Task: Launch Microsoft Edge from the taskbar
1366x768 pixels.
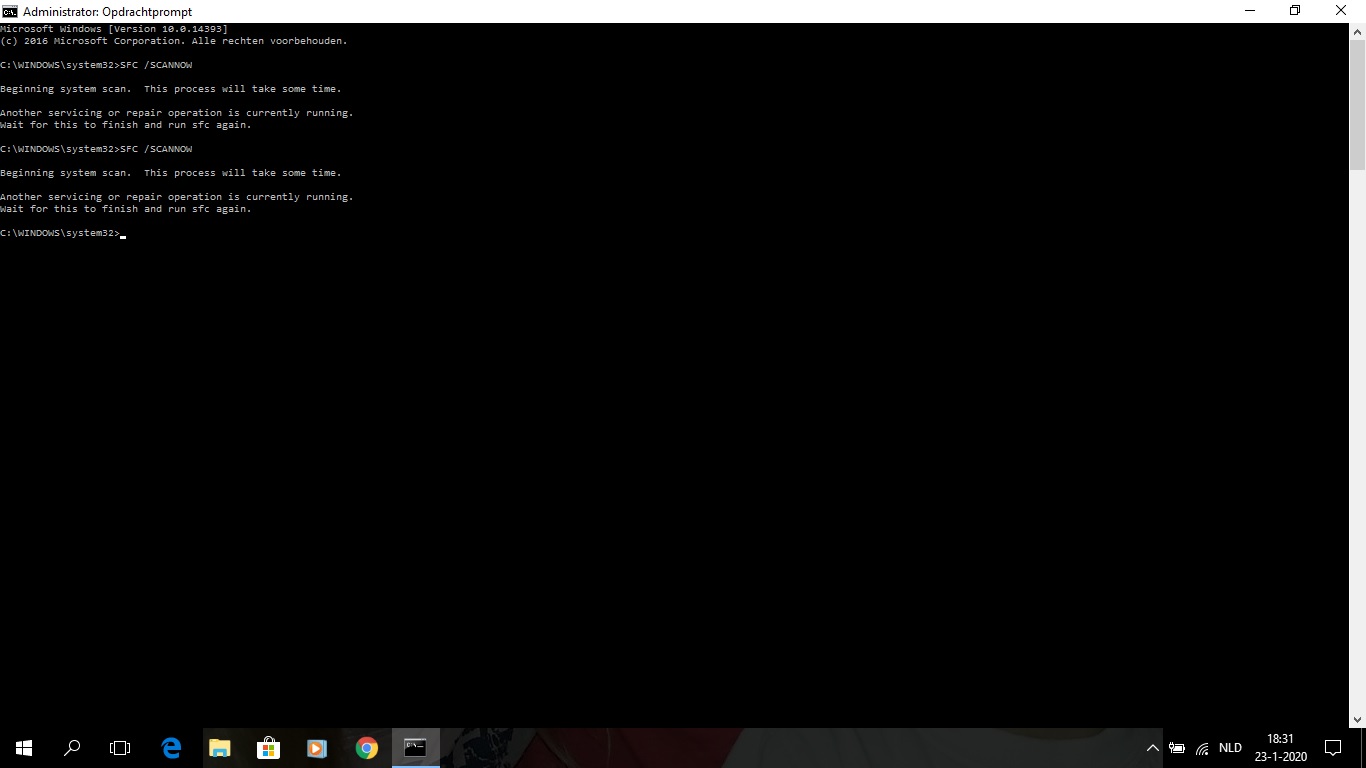Action: click(x=171, y=747)
